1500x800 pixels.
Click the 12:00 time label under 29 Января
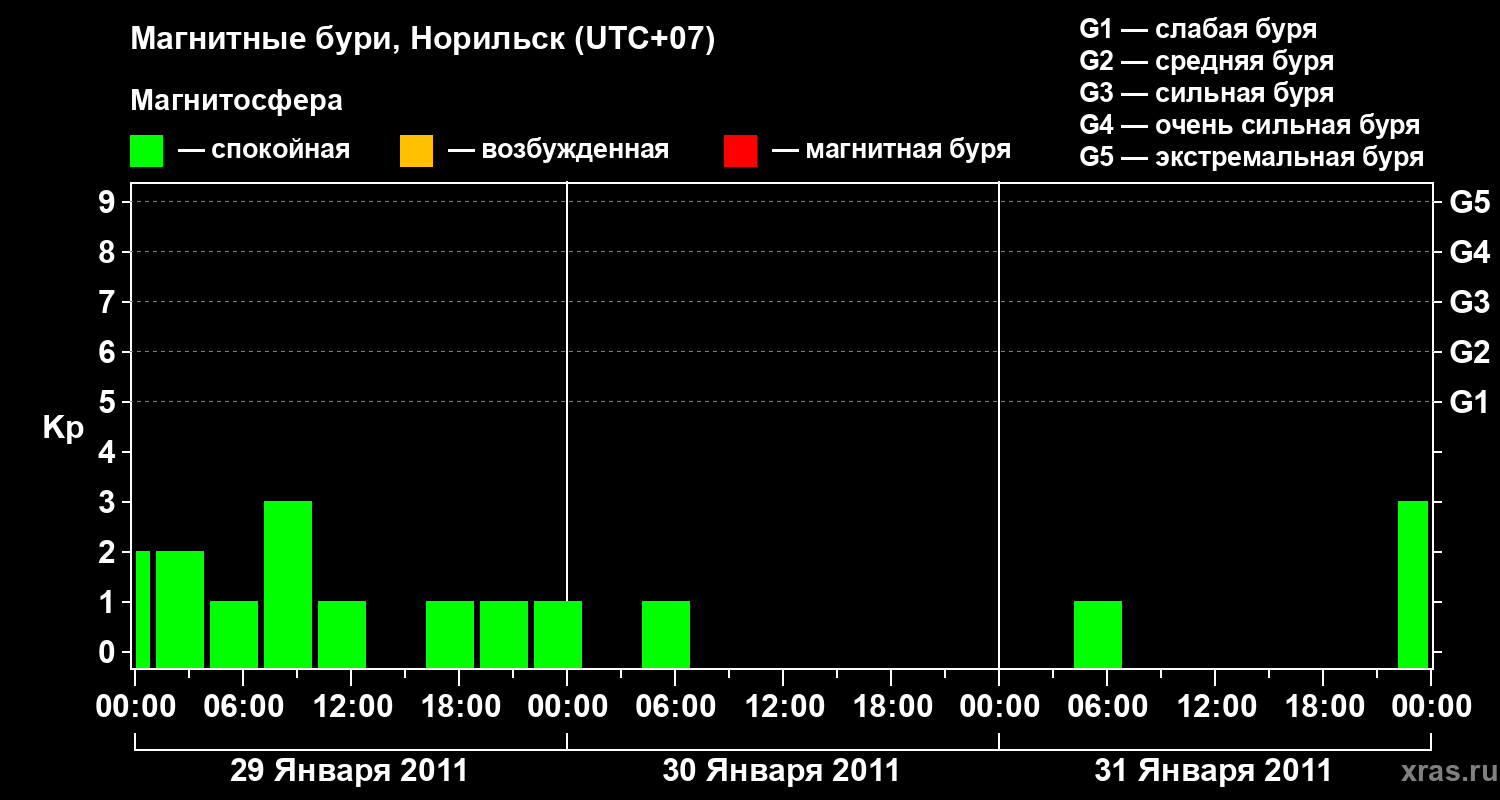point(352,707)
